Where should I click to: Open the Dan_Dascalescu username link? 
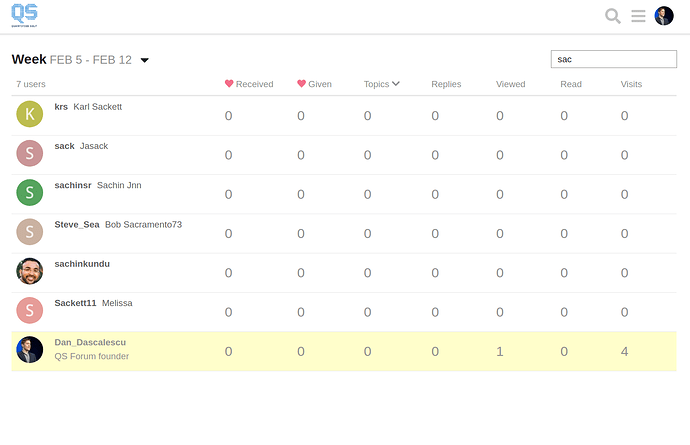point(90,342)
